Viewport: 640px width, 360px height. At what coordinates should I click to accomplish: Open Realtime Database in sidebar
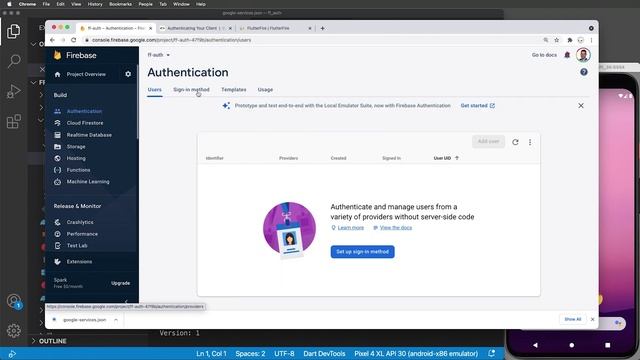(89, 135)
